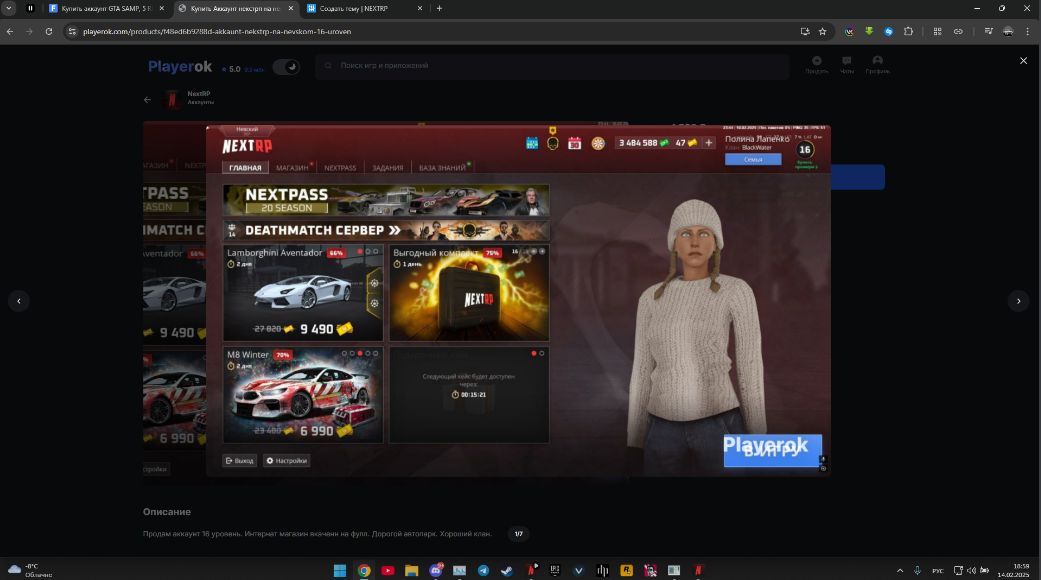Close the active NextRP account tab
This screenshot has width=1041, height=580.
click(290, 9)
